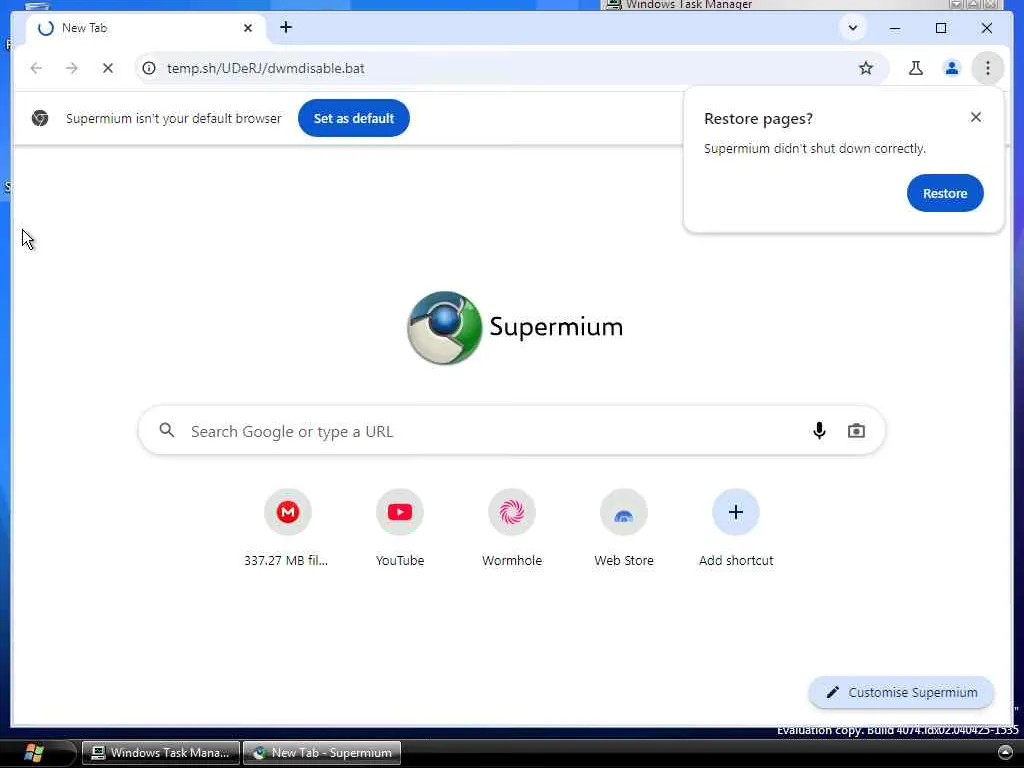The width and height of the screenshot is (1024, 768).
Task: Stop loading the page with the X icon
Action: coord(108,68)
